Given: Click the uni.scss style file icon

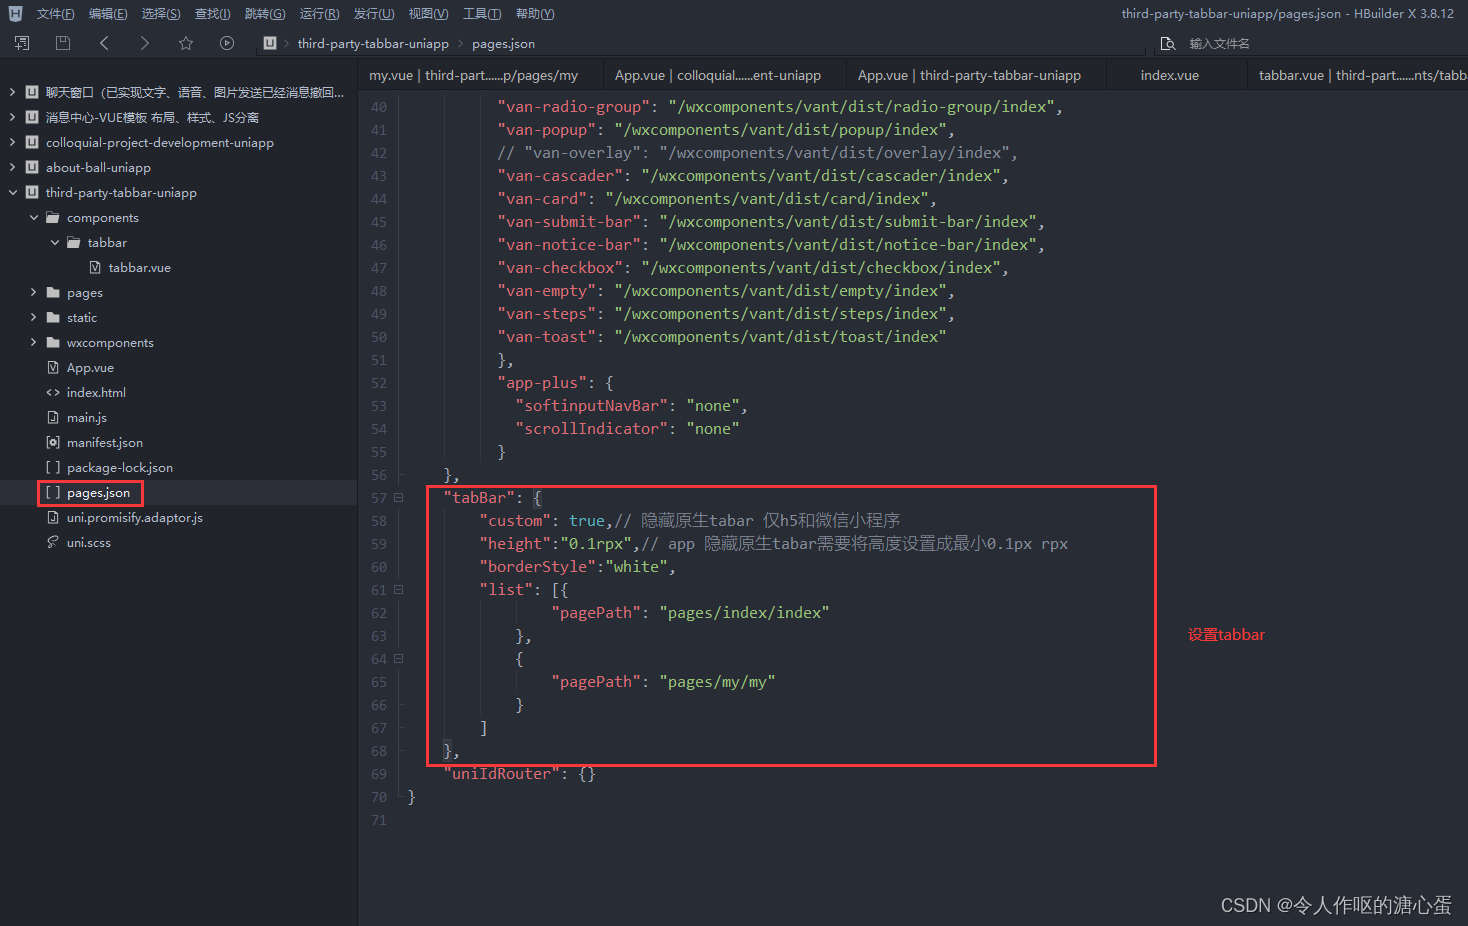Looking at the screenshot, I should pyautogui.click(x=53, y=542).
